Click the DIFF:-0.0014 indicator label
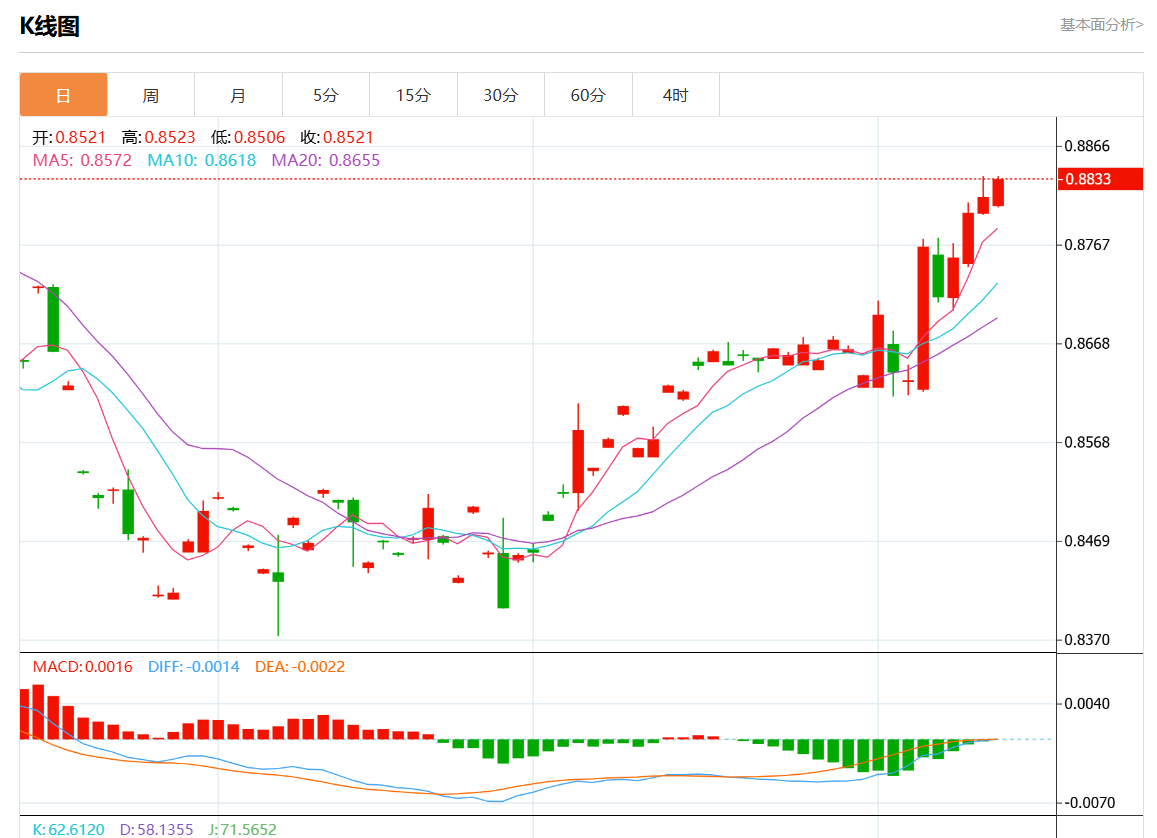 pos(194,667)
